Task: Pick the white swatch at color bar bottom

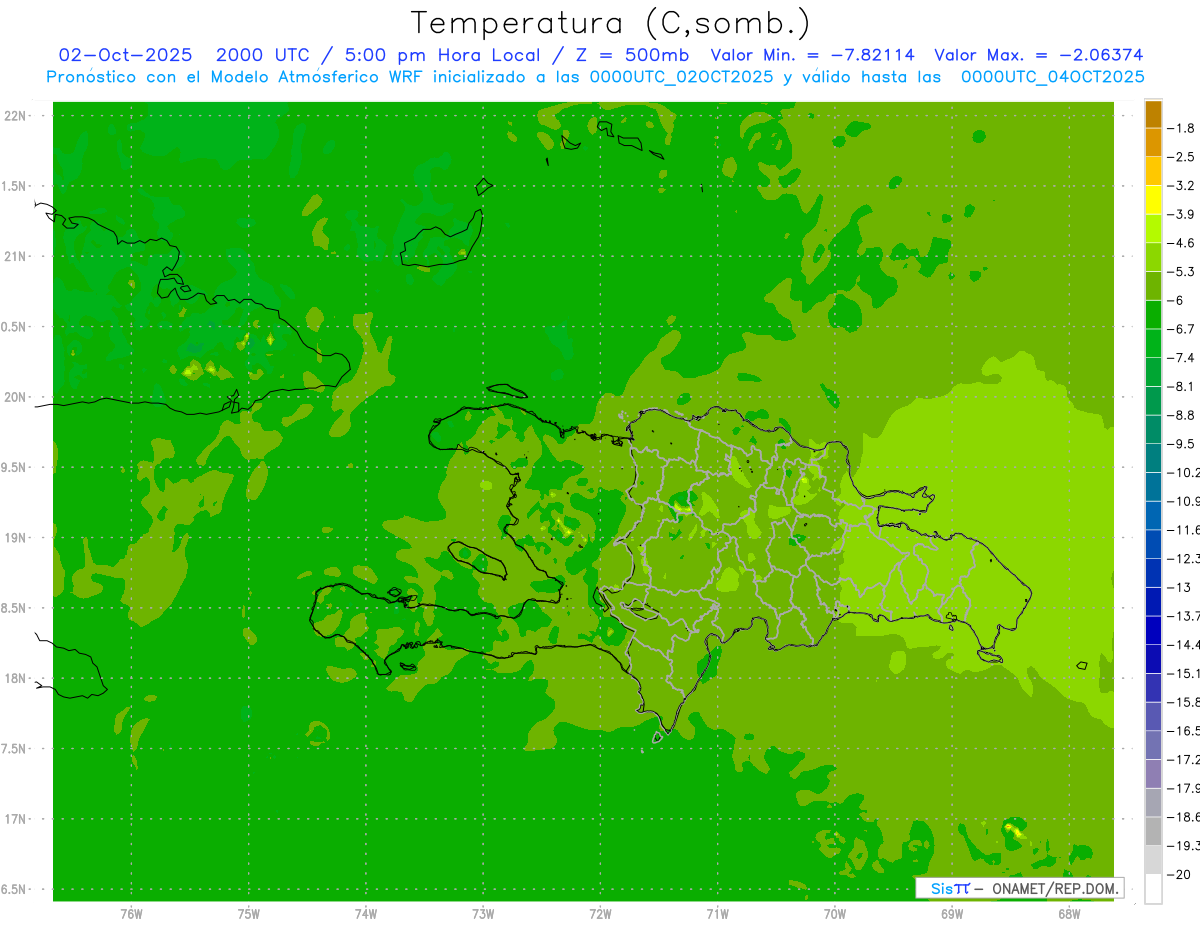Action: 1153,889
